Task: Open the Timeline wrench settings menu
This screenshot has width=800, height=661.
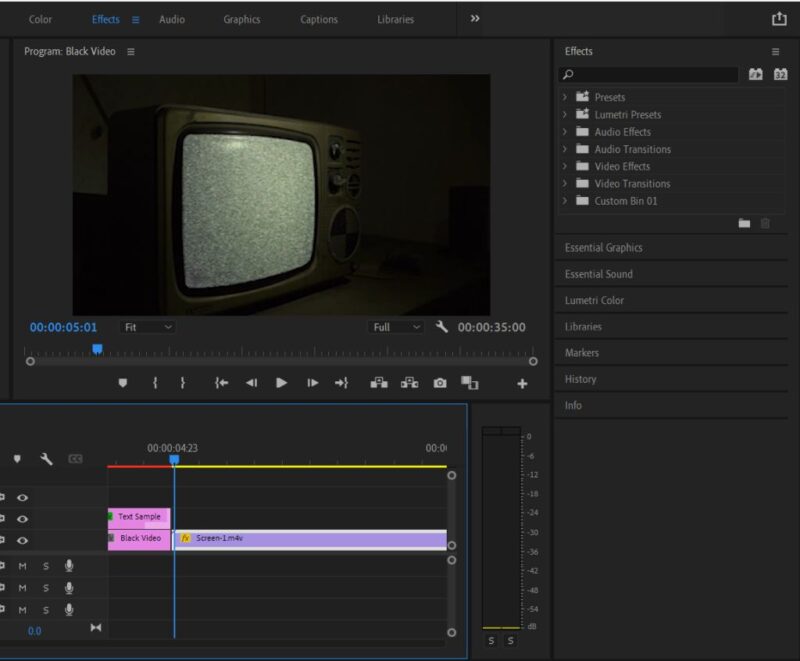Action: [46, 459]
